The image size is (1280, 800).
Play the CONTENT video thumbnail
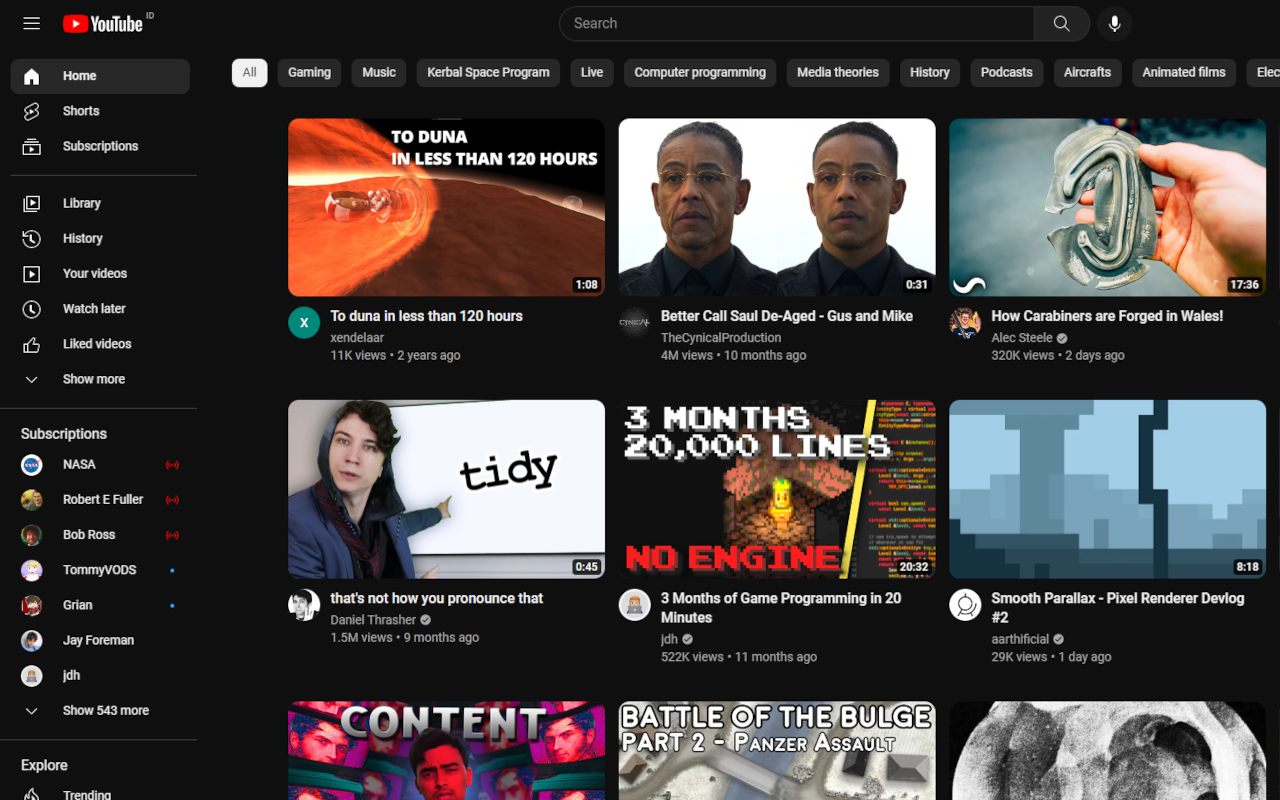[446, 751]
